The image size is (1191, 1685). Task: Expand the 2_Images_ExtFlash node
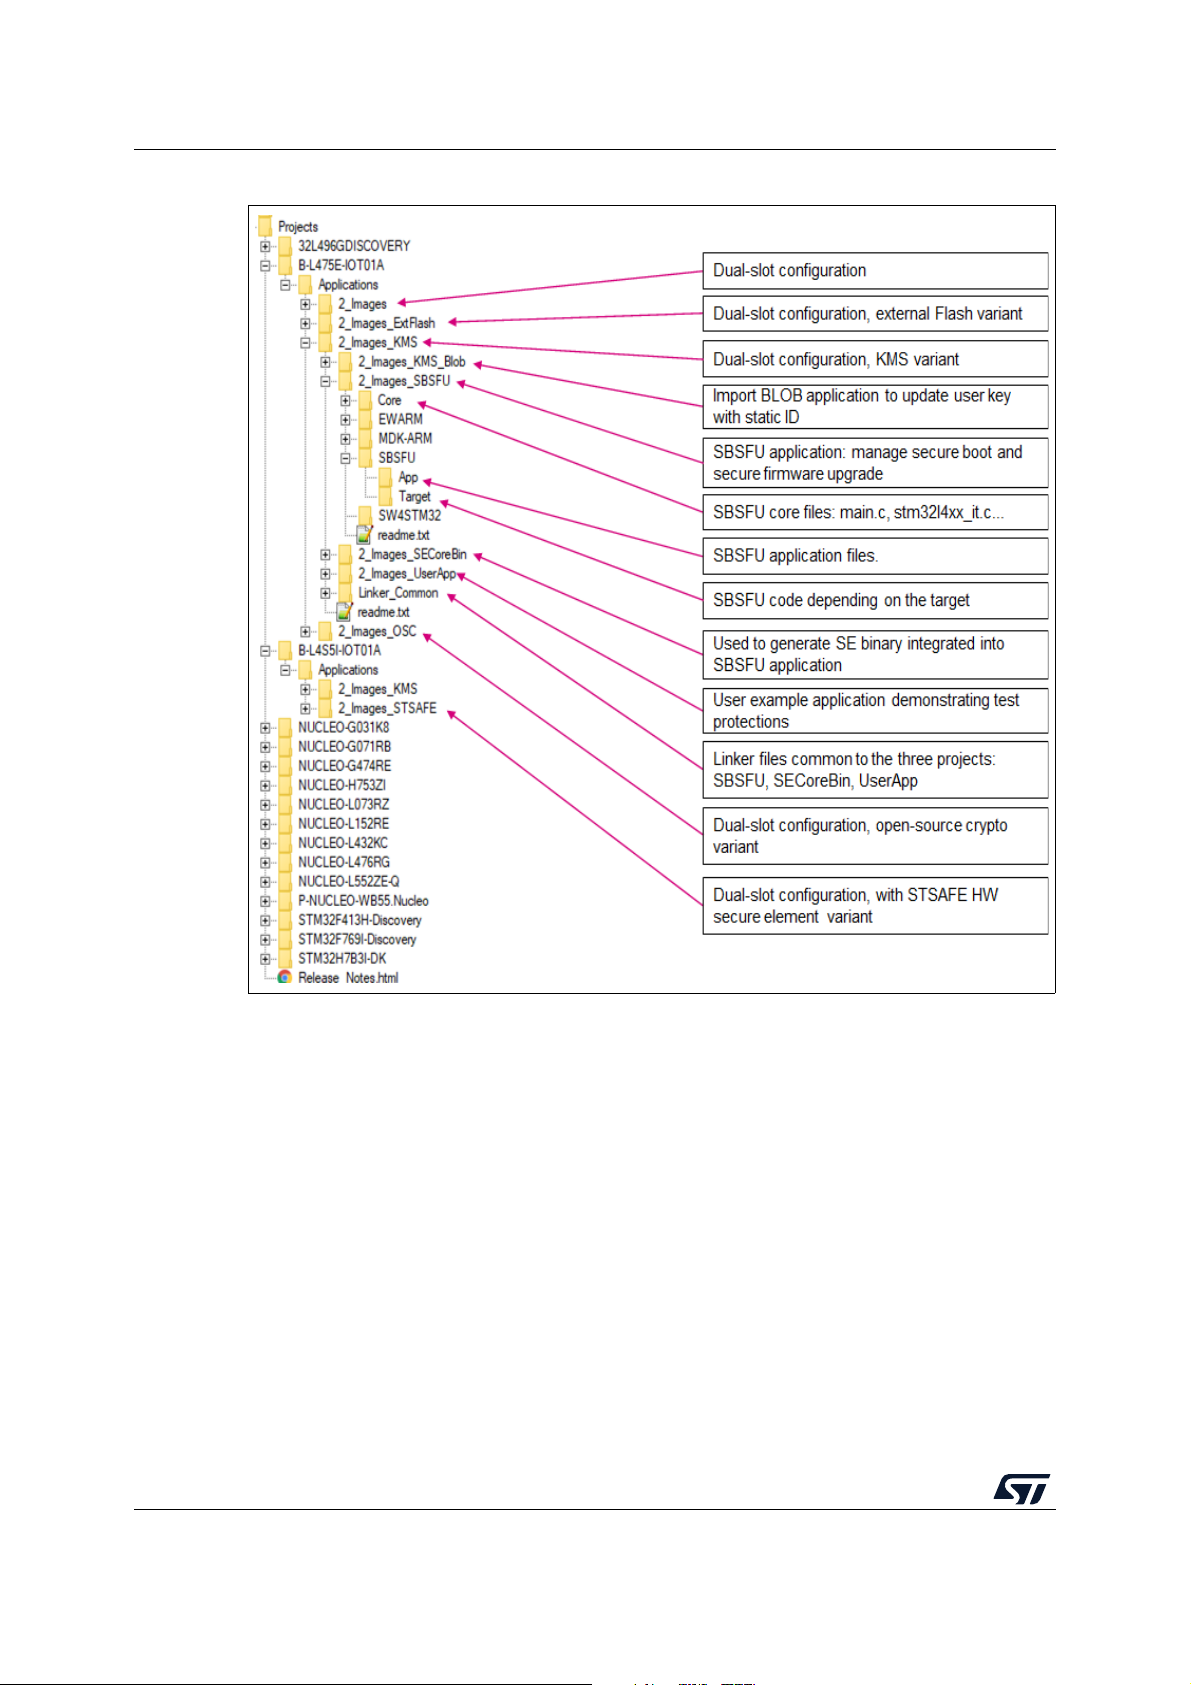(x=305, y=323)
